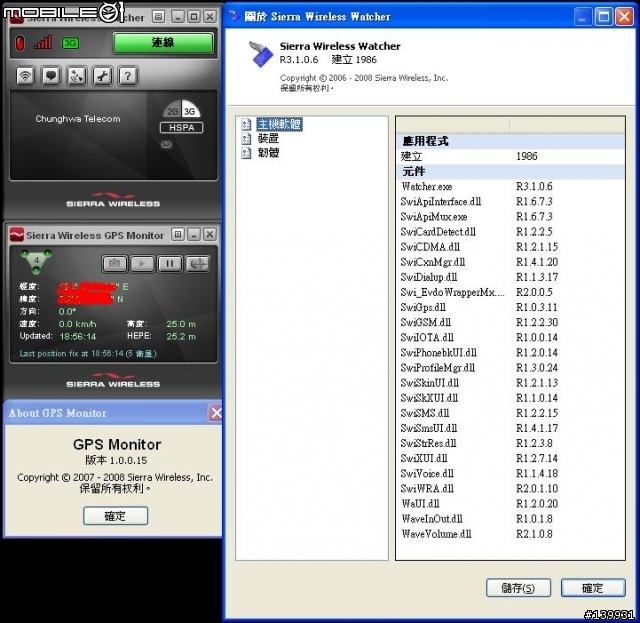Select the SwiSMS.dll row
The width and height of the screenshot is (640, 623).
510,413
